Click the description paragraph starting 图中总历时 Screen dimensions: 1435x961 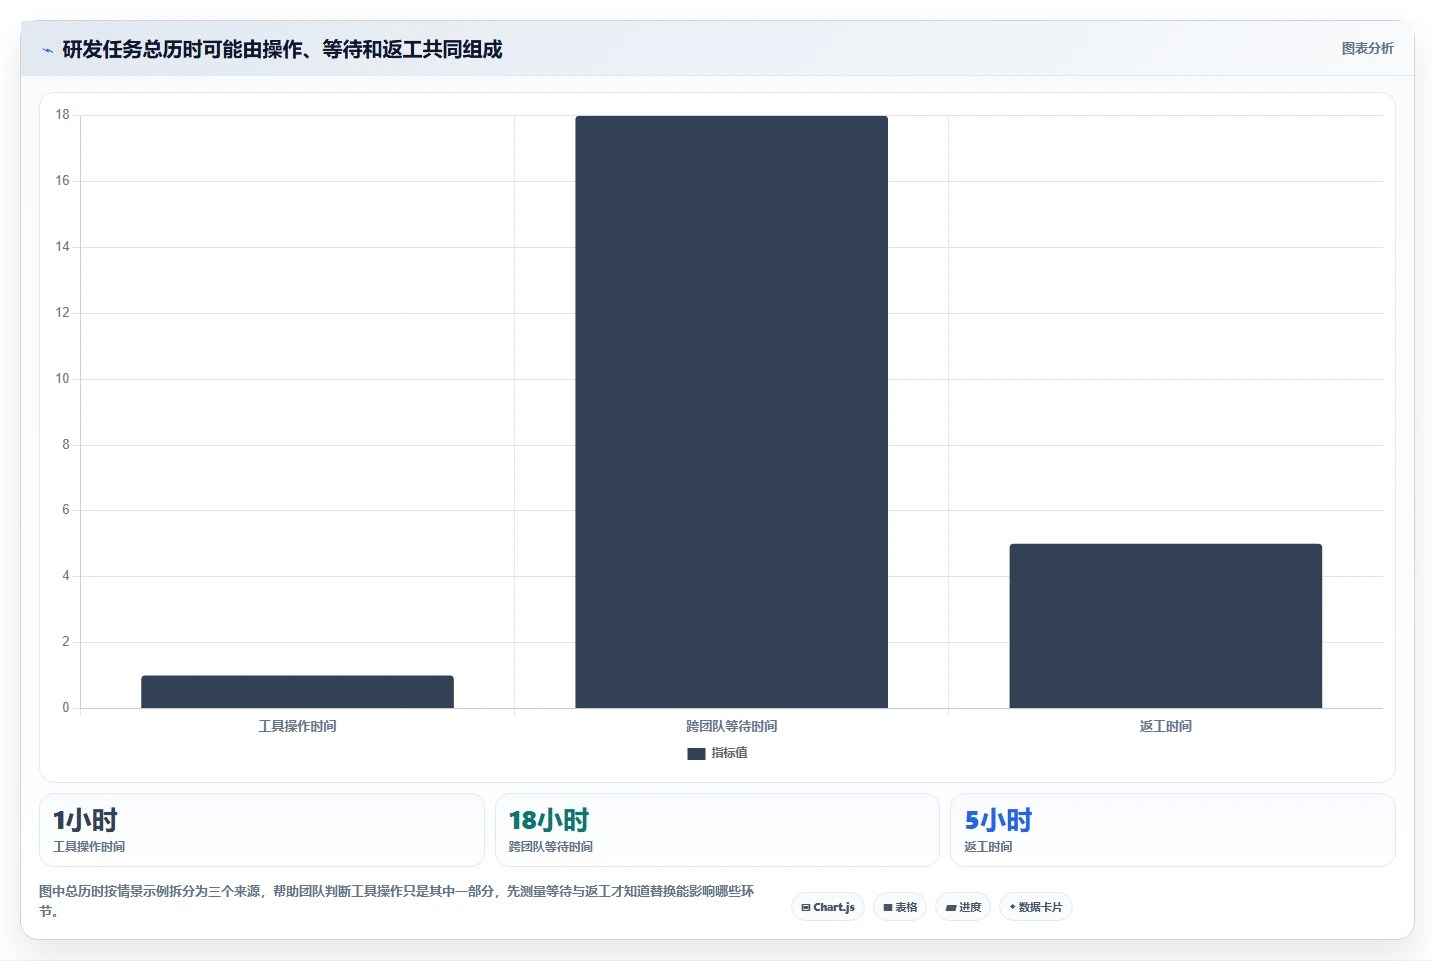click(x=397, y=901)
